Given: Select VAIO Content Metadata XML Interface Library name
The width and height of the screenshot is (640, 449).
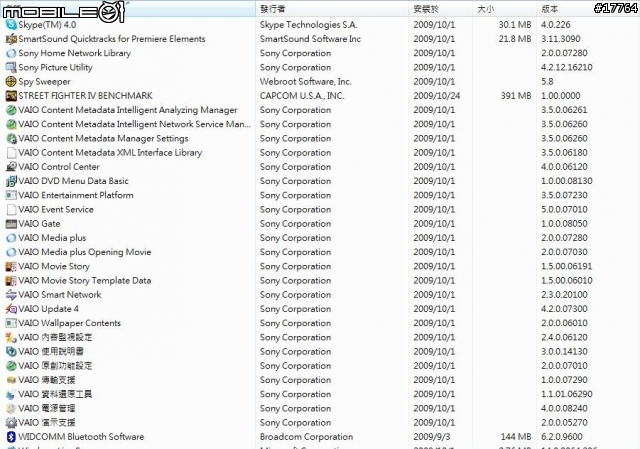Looking at the screenshot, I should tap(110, 153).
